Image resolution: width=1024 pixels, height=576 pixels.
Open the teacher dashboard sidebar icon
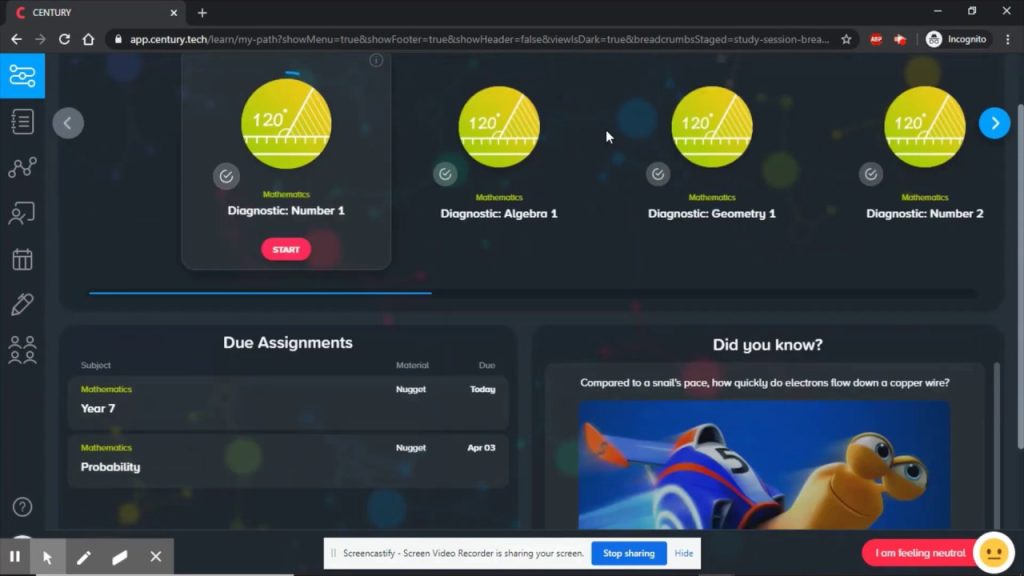pyautogui.click(x=22, y=214)
